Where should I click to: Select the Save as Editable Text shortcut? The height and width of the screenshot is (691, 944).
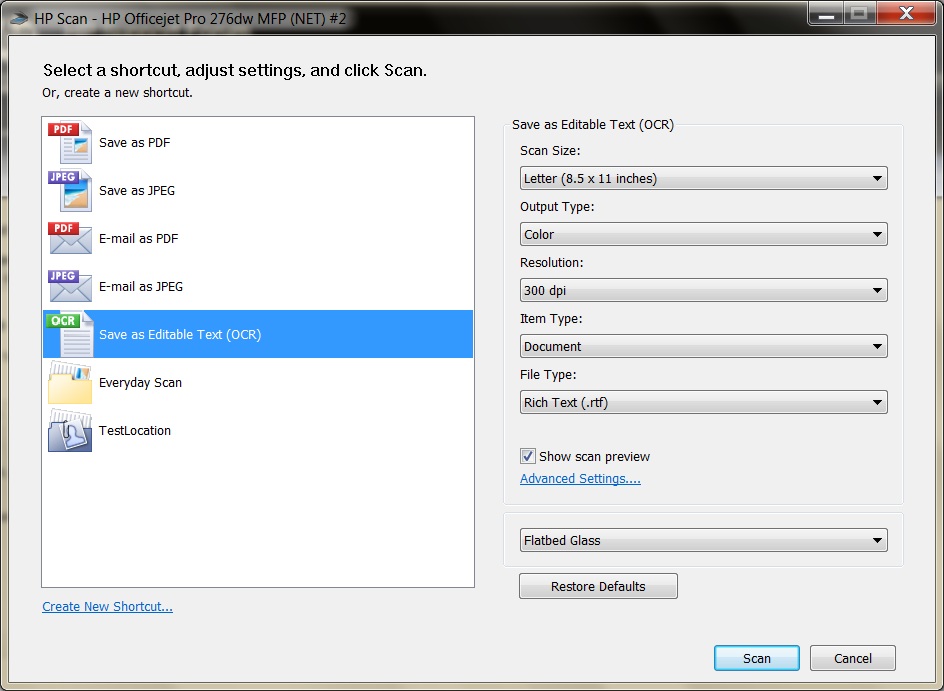click(200, 334)
